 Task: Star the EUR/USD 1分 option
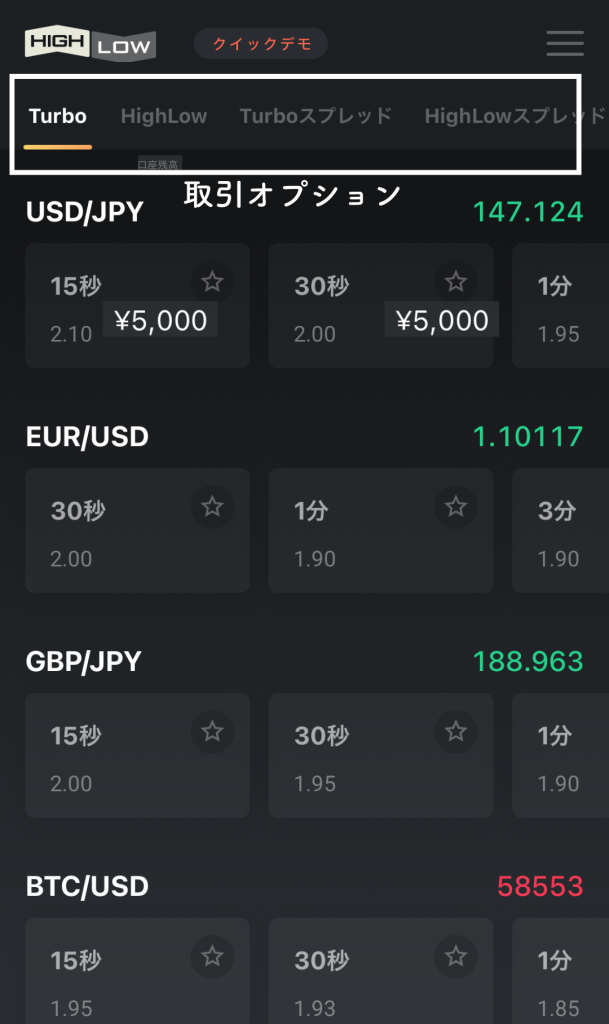pyautogui.click(x=456, y=507)
